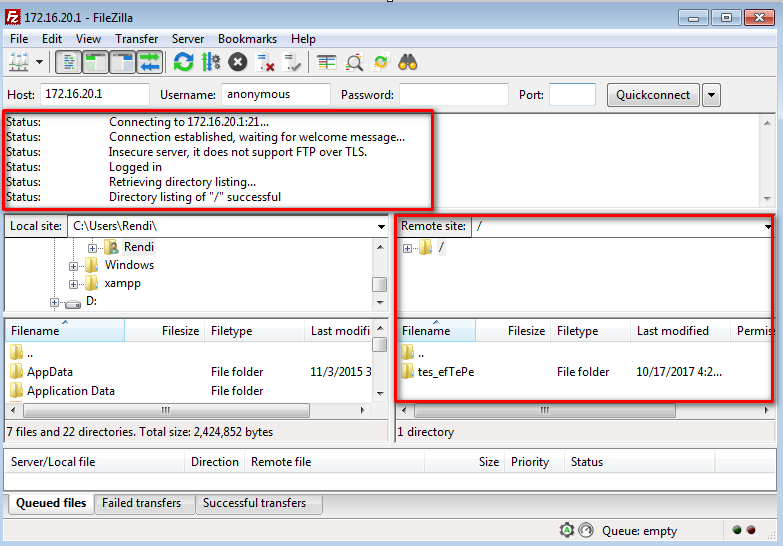This screenshot has width=783, height=546.
Task: Click the Password input field
Action: tap(454, 94)
